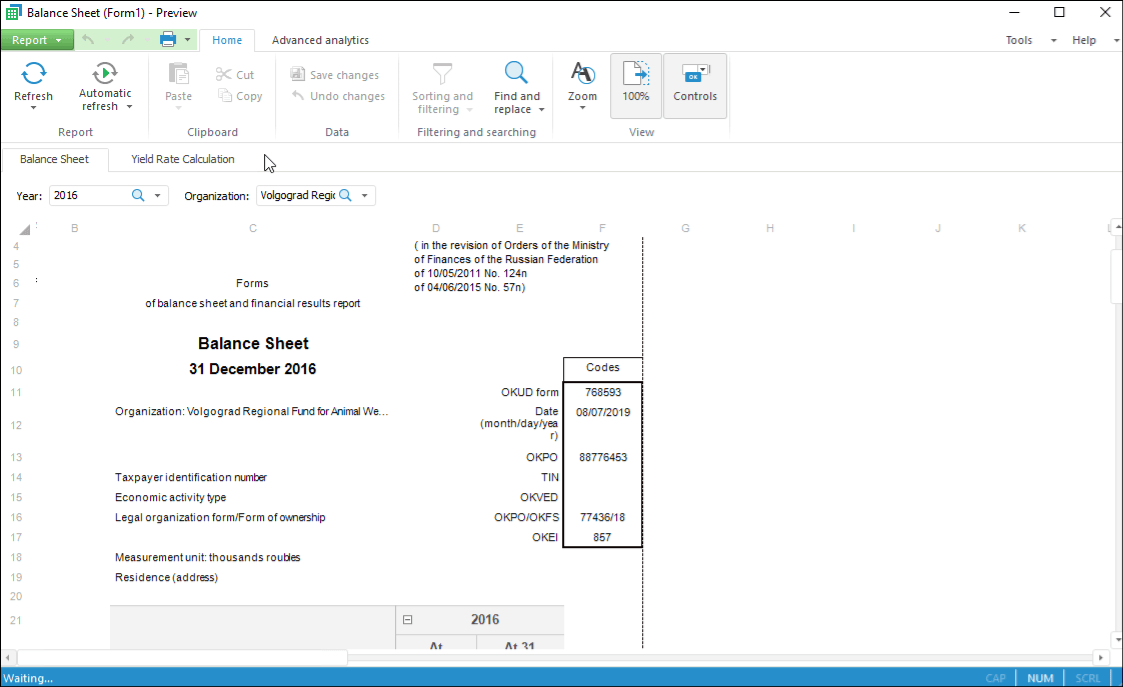
Task: Open the Help menu
Action: tap(1084, 40)
